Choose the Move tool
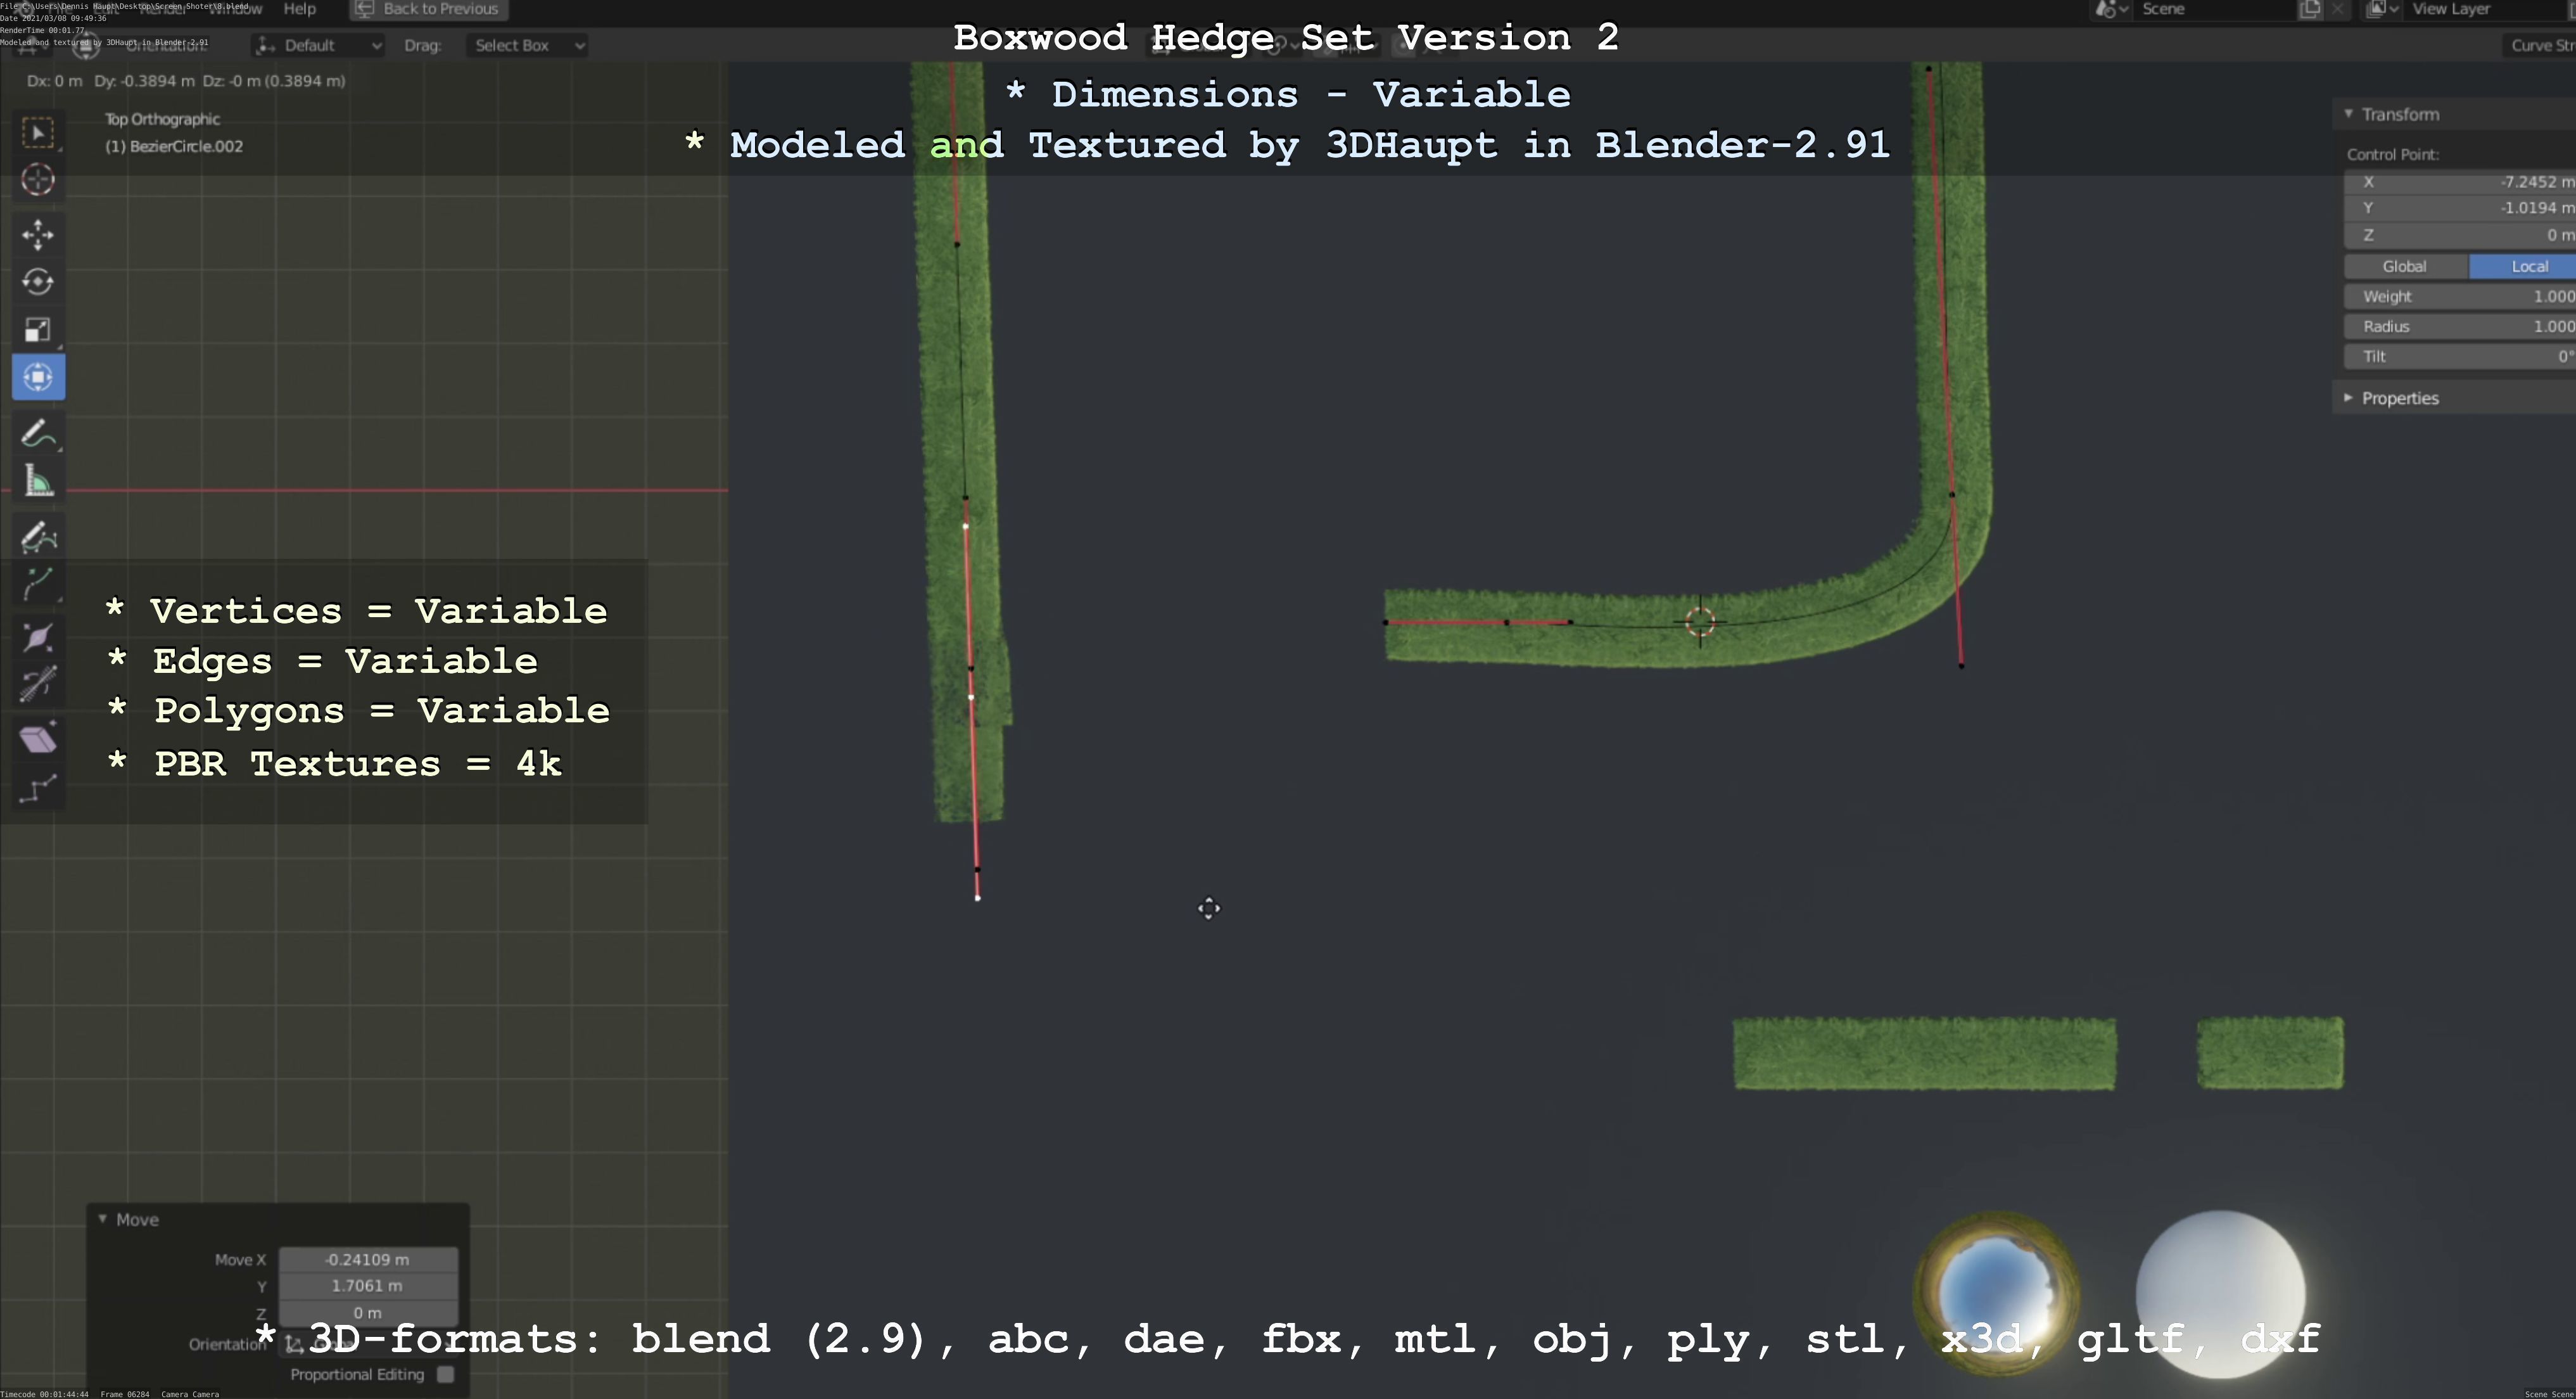Screen dimensions: 2576x1399 pyautogui.click(x=38, y=235)
